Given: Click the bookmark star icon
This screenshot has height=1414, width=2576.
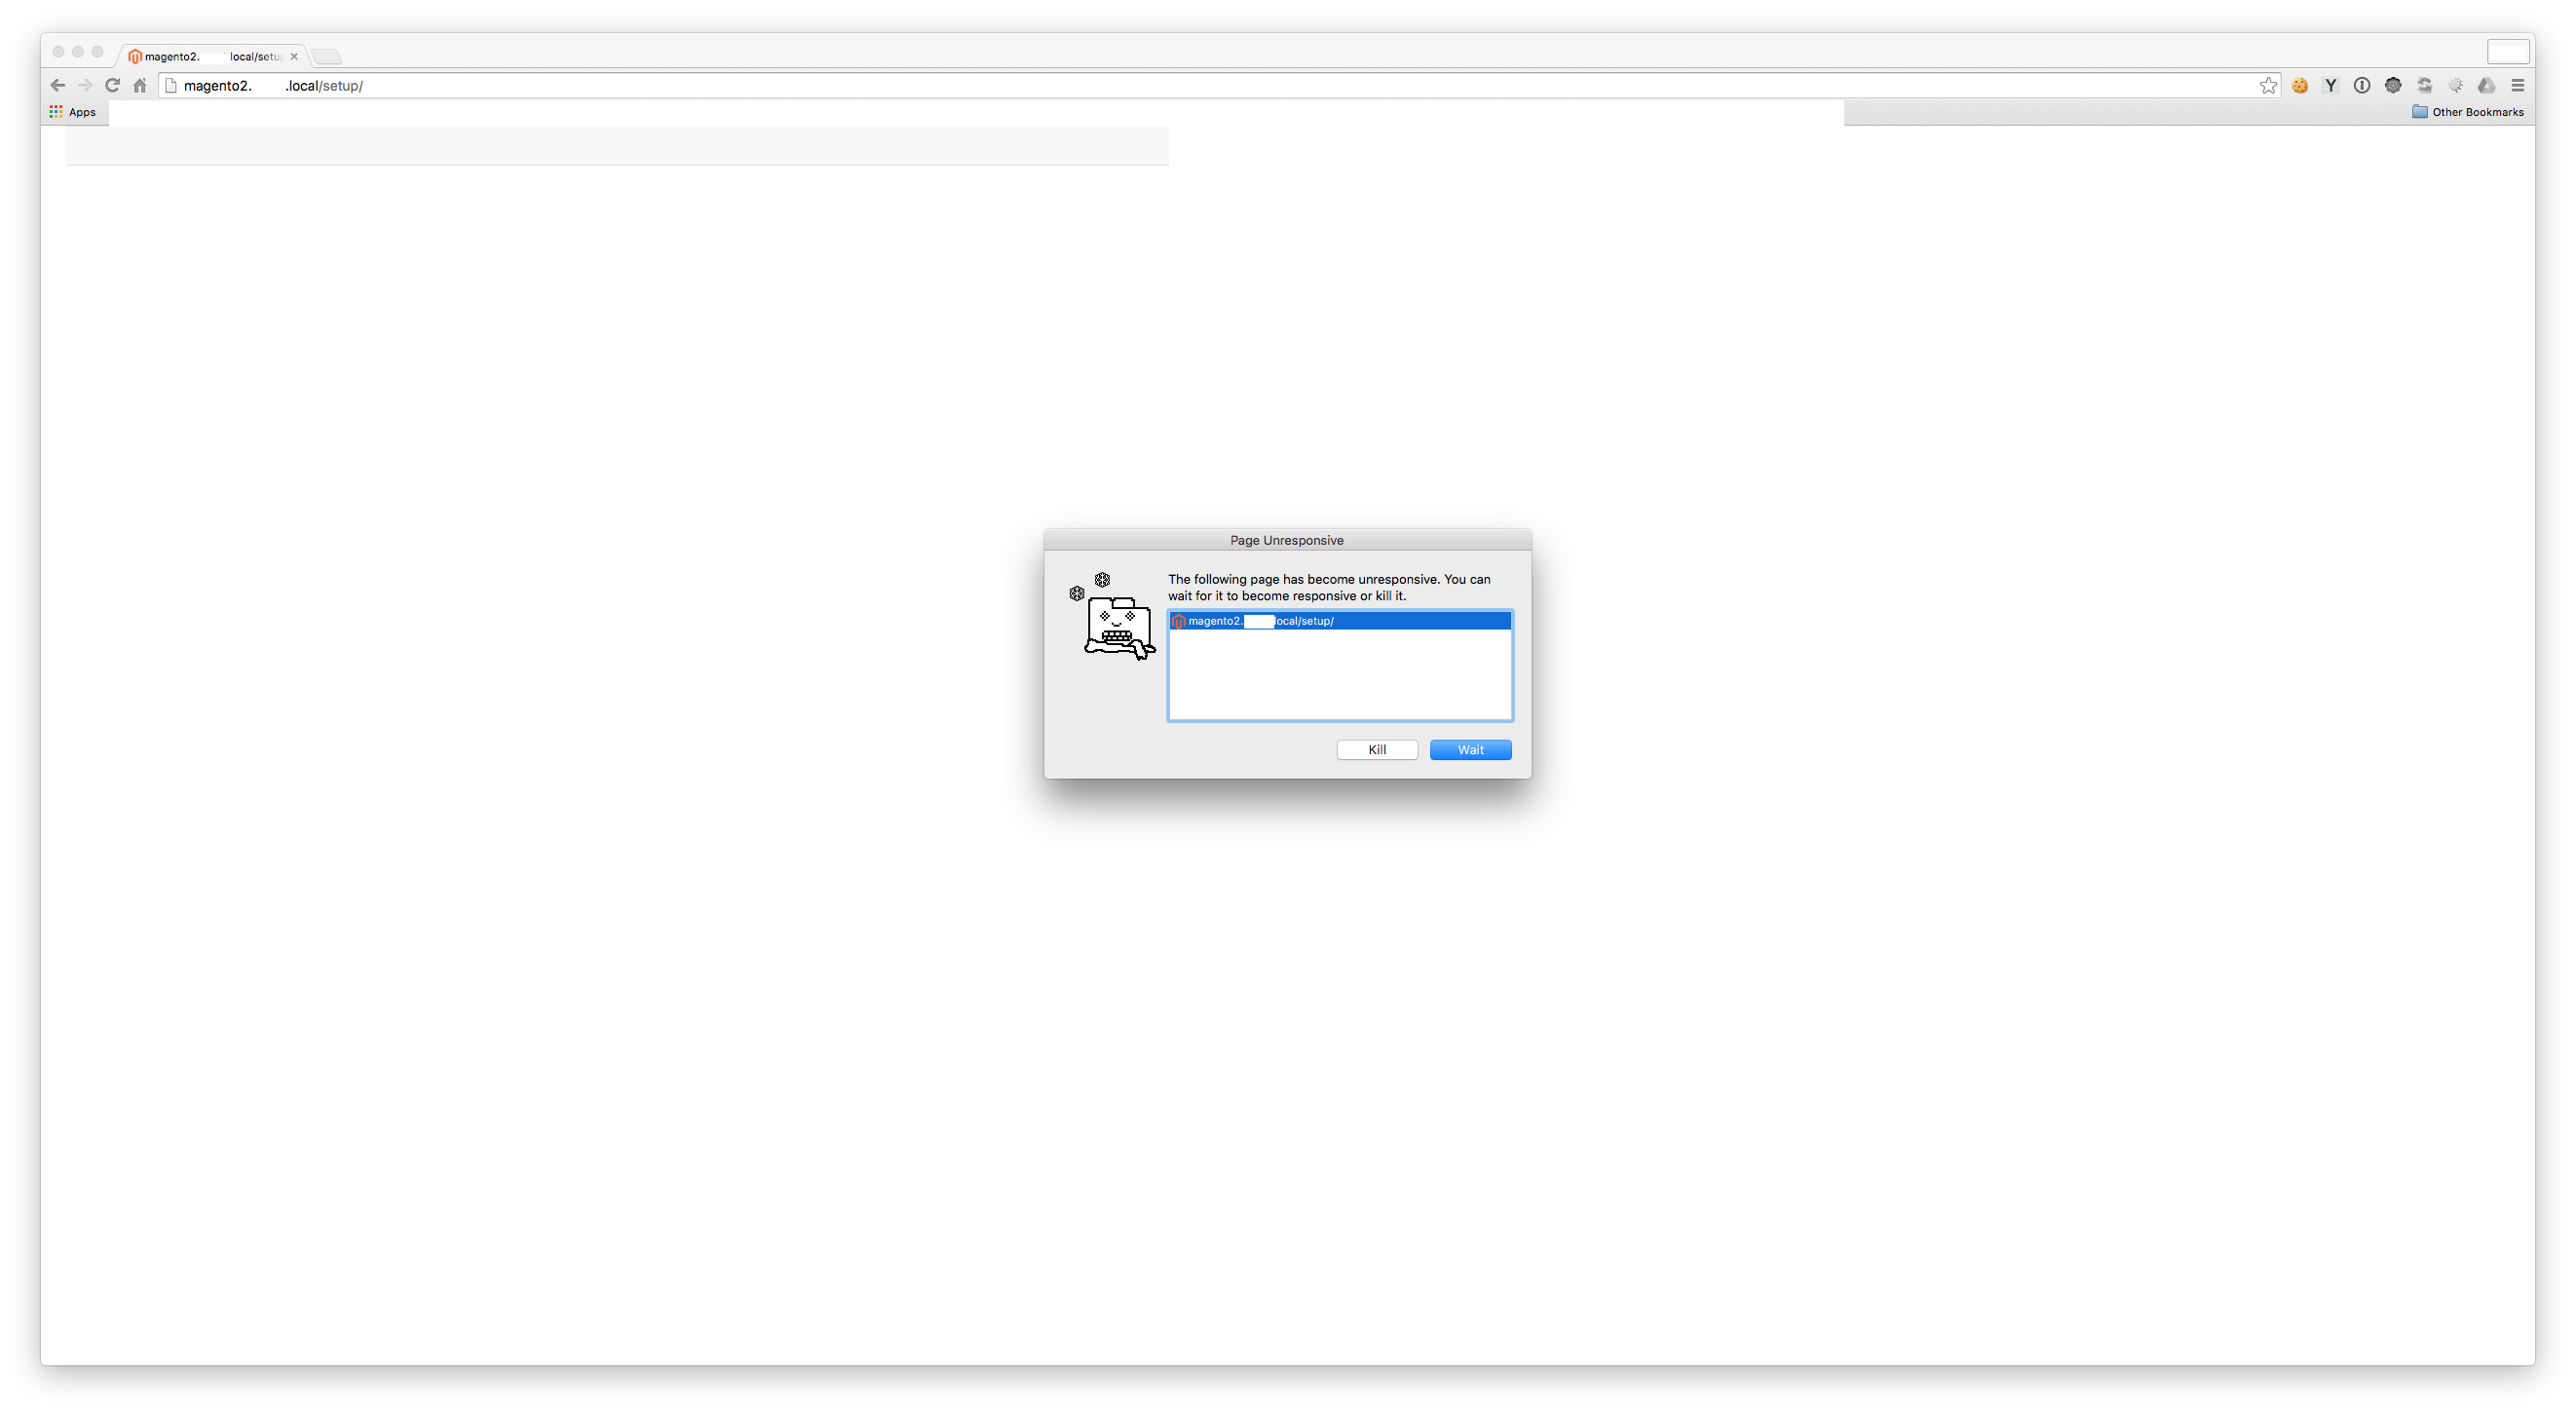Looking at the screenshot, I should tap(2266, 84).
